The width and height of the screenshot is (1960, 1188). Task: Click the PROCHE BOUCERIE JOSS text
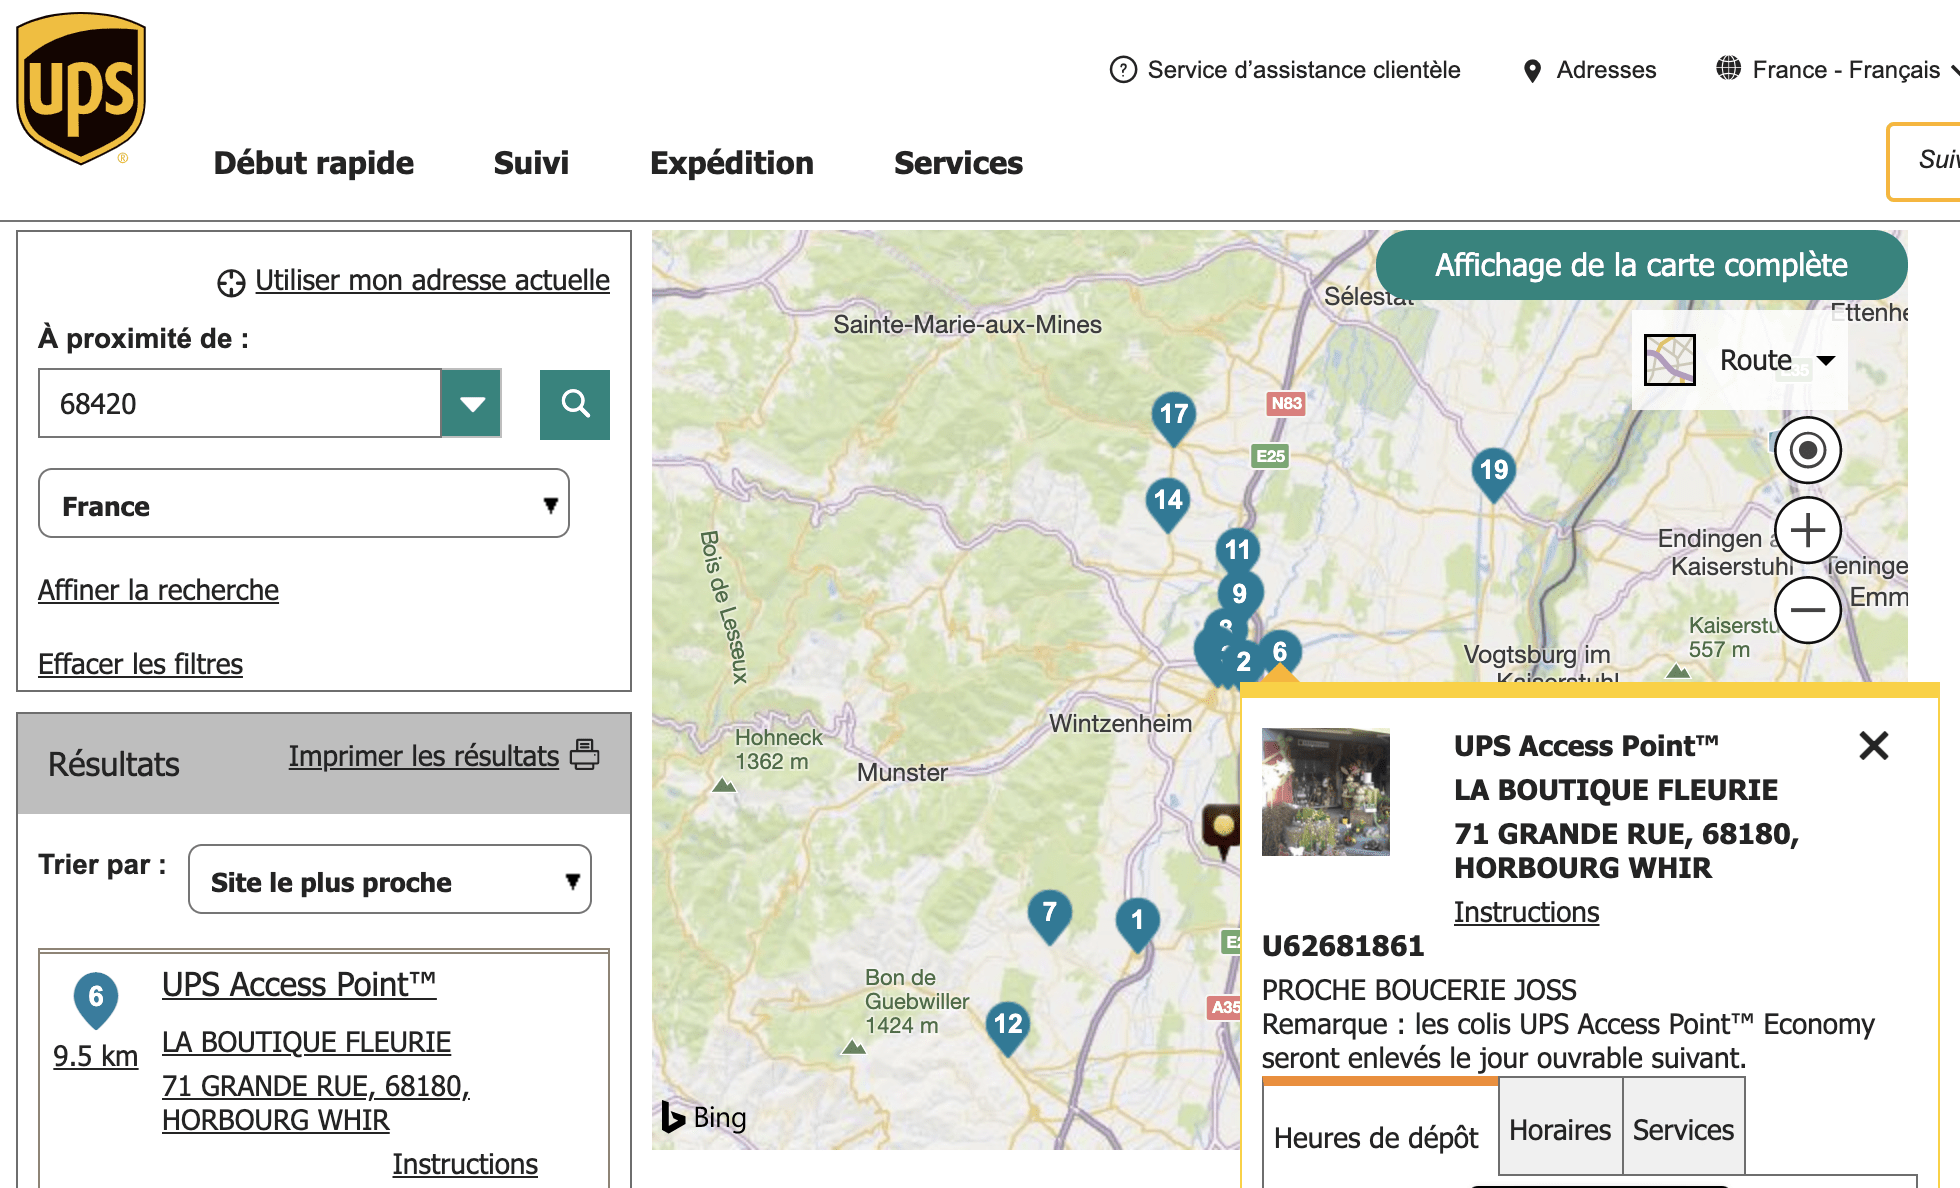tap(1419, 990)
